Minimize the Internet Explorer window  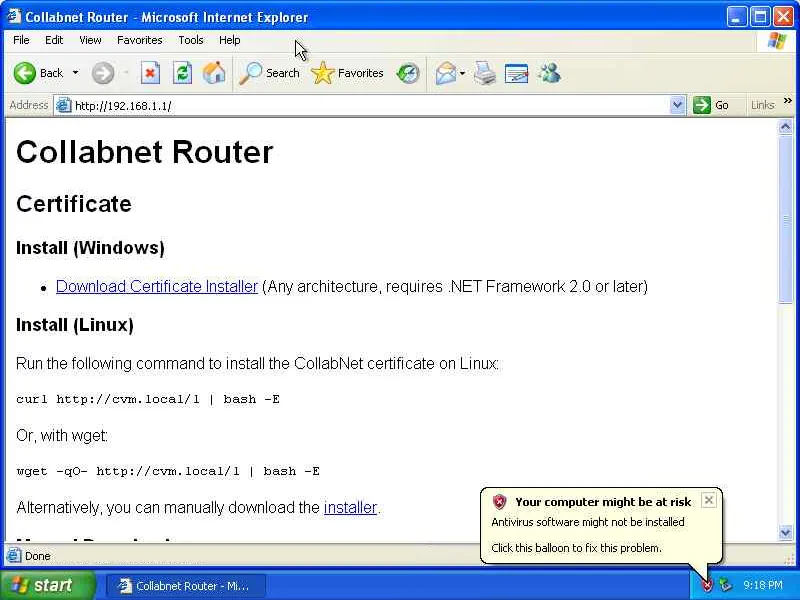736,17
